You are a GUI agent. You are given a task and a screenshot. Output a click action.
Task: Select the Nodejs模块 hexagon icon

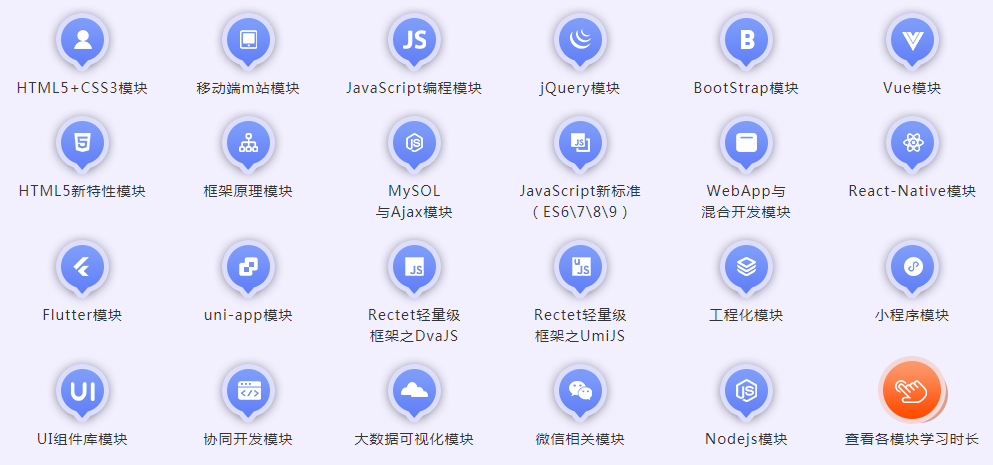pyautogui.click(x=746, y=392)
